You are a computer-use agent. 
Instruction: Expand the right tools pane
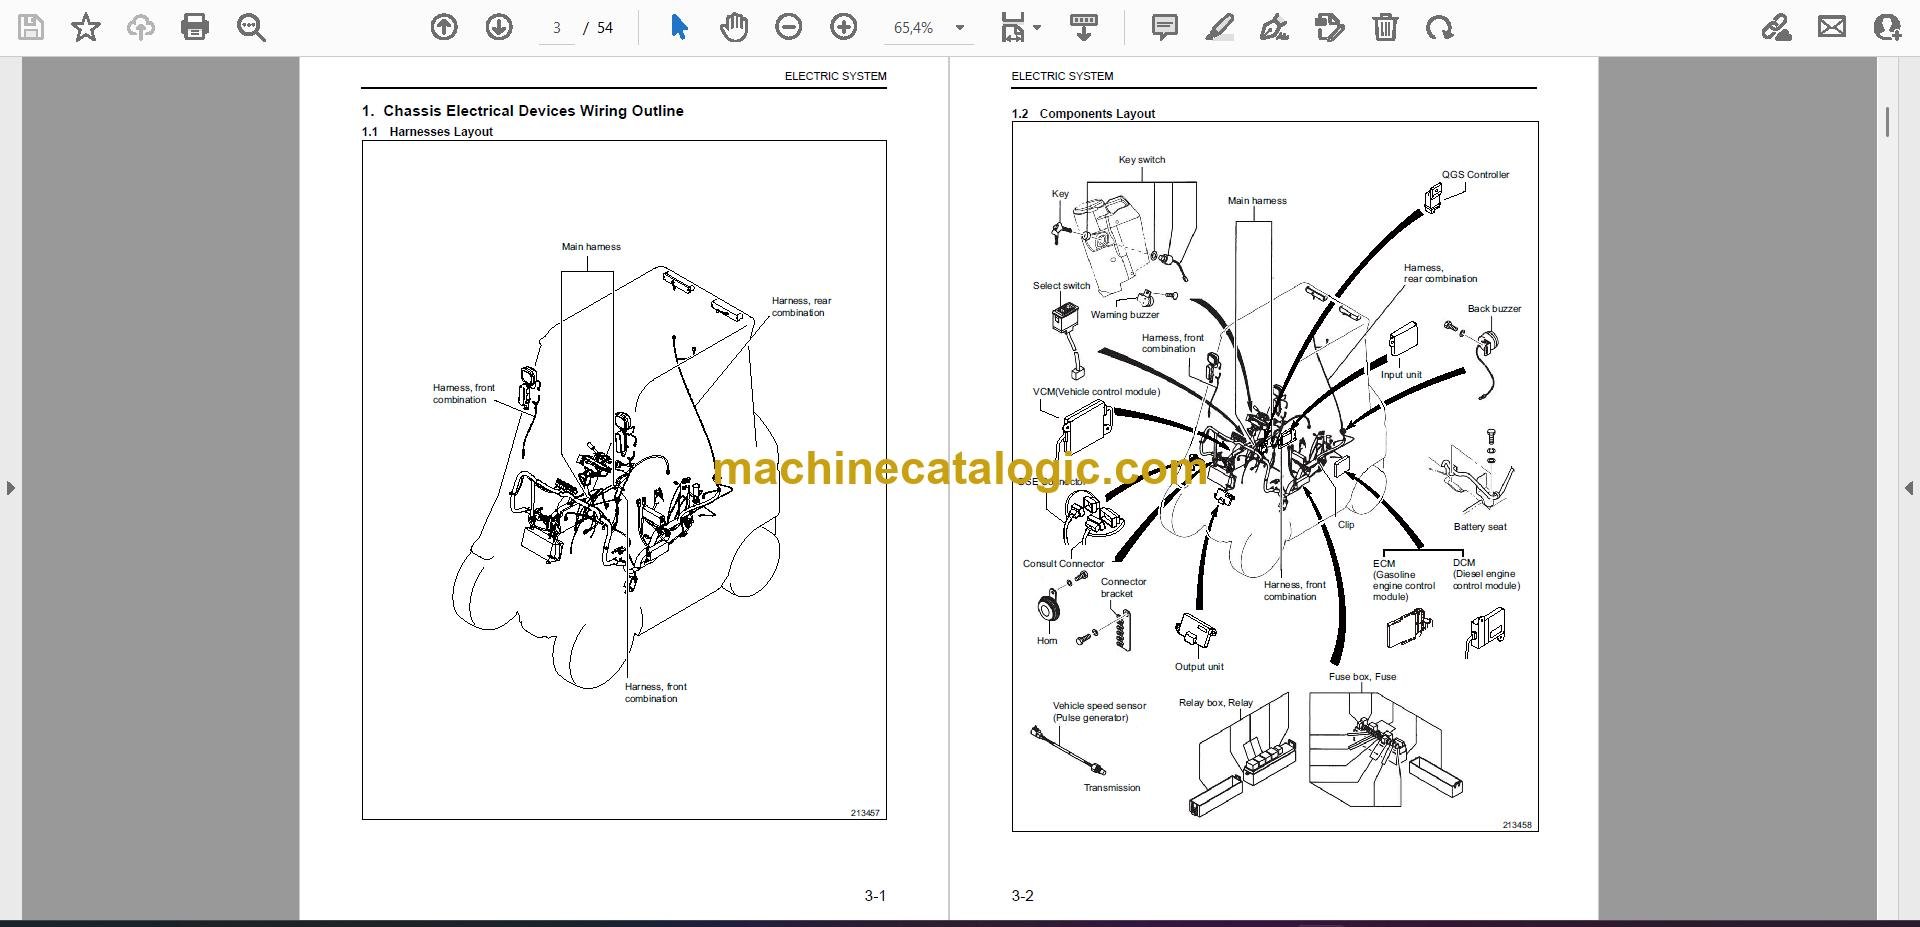click(1909, 488)
